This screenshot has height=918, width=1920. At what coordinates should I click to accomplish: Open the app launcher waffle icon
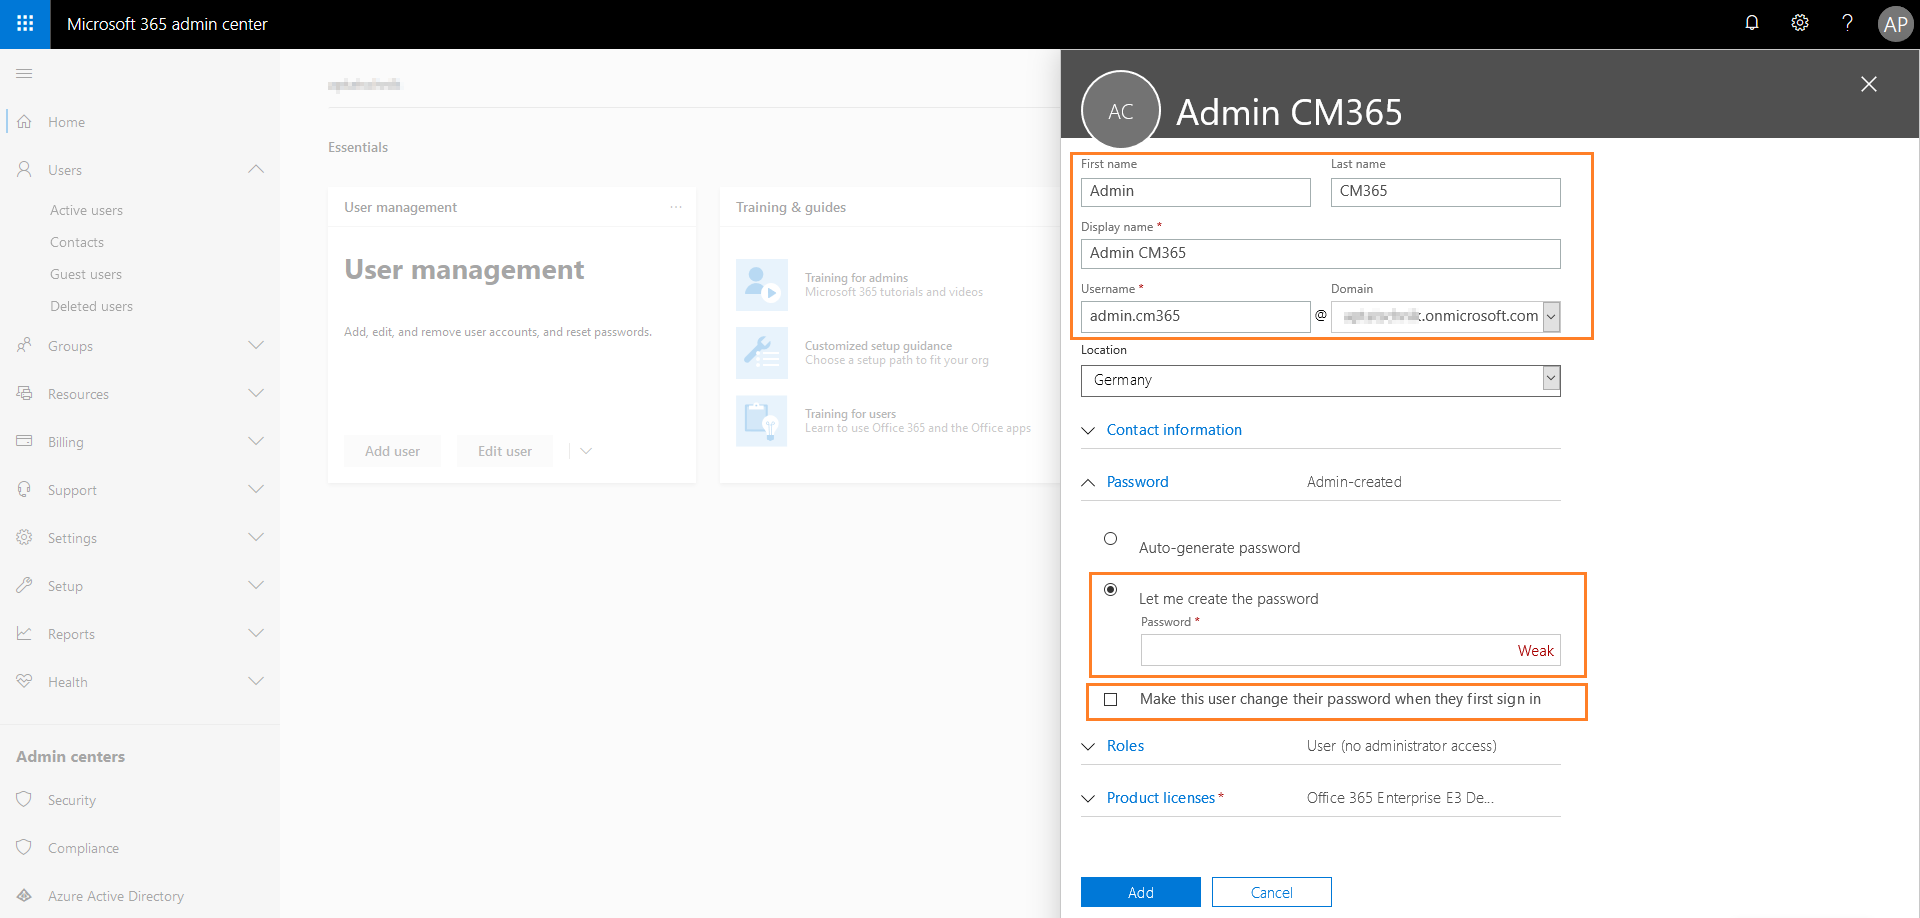coord(25,24)
